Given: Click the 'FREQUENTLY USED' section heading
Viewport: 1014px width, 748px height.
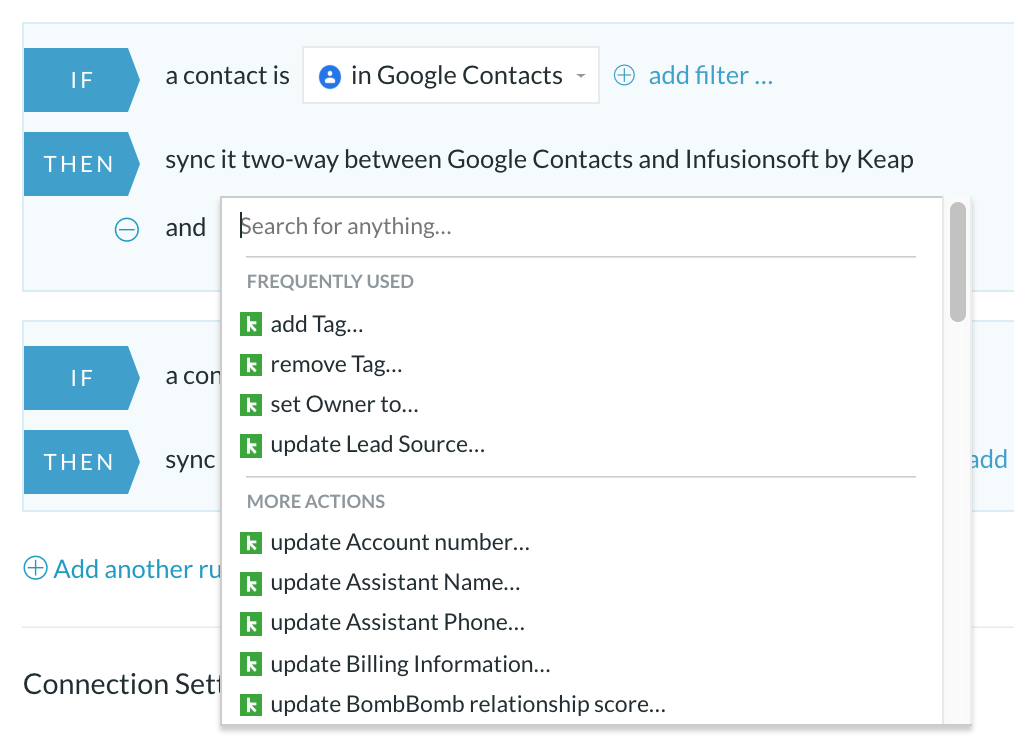Looking at the screenshot, I should coord(330,282).
